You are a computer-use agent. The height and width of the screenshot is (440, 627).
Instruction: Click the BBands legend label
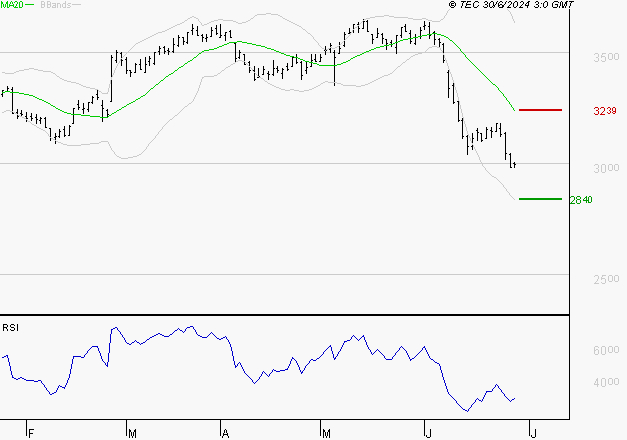tap(56, 5)
